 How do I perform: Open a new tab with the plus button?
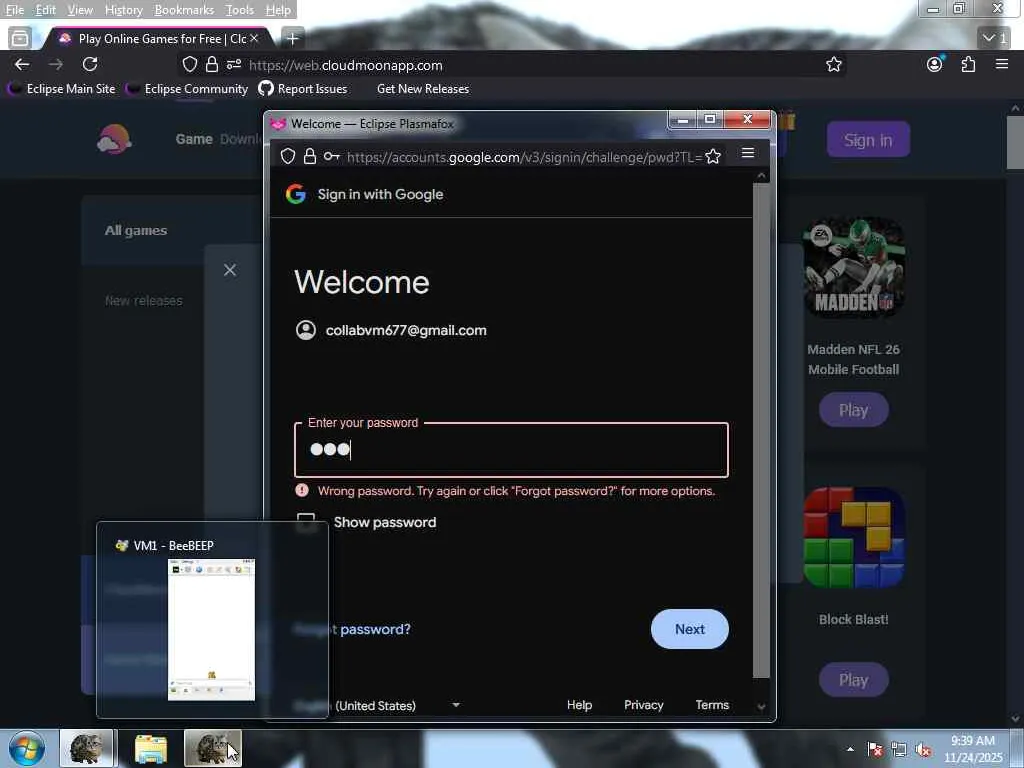293,39
